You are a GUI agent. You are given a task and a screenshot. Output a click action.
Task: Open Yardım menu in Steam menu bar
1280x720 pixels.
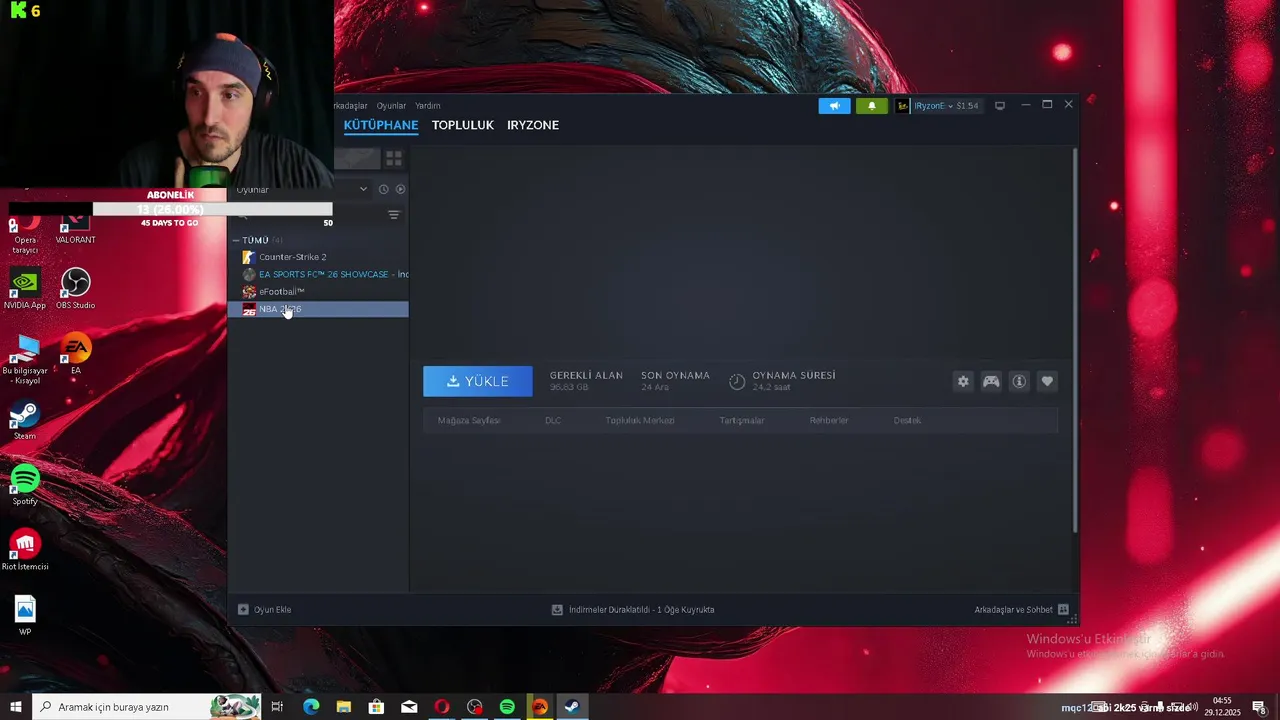(428, 106)
